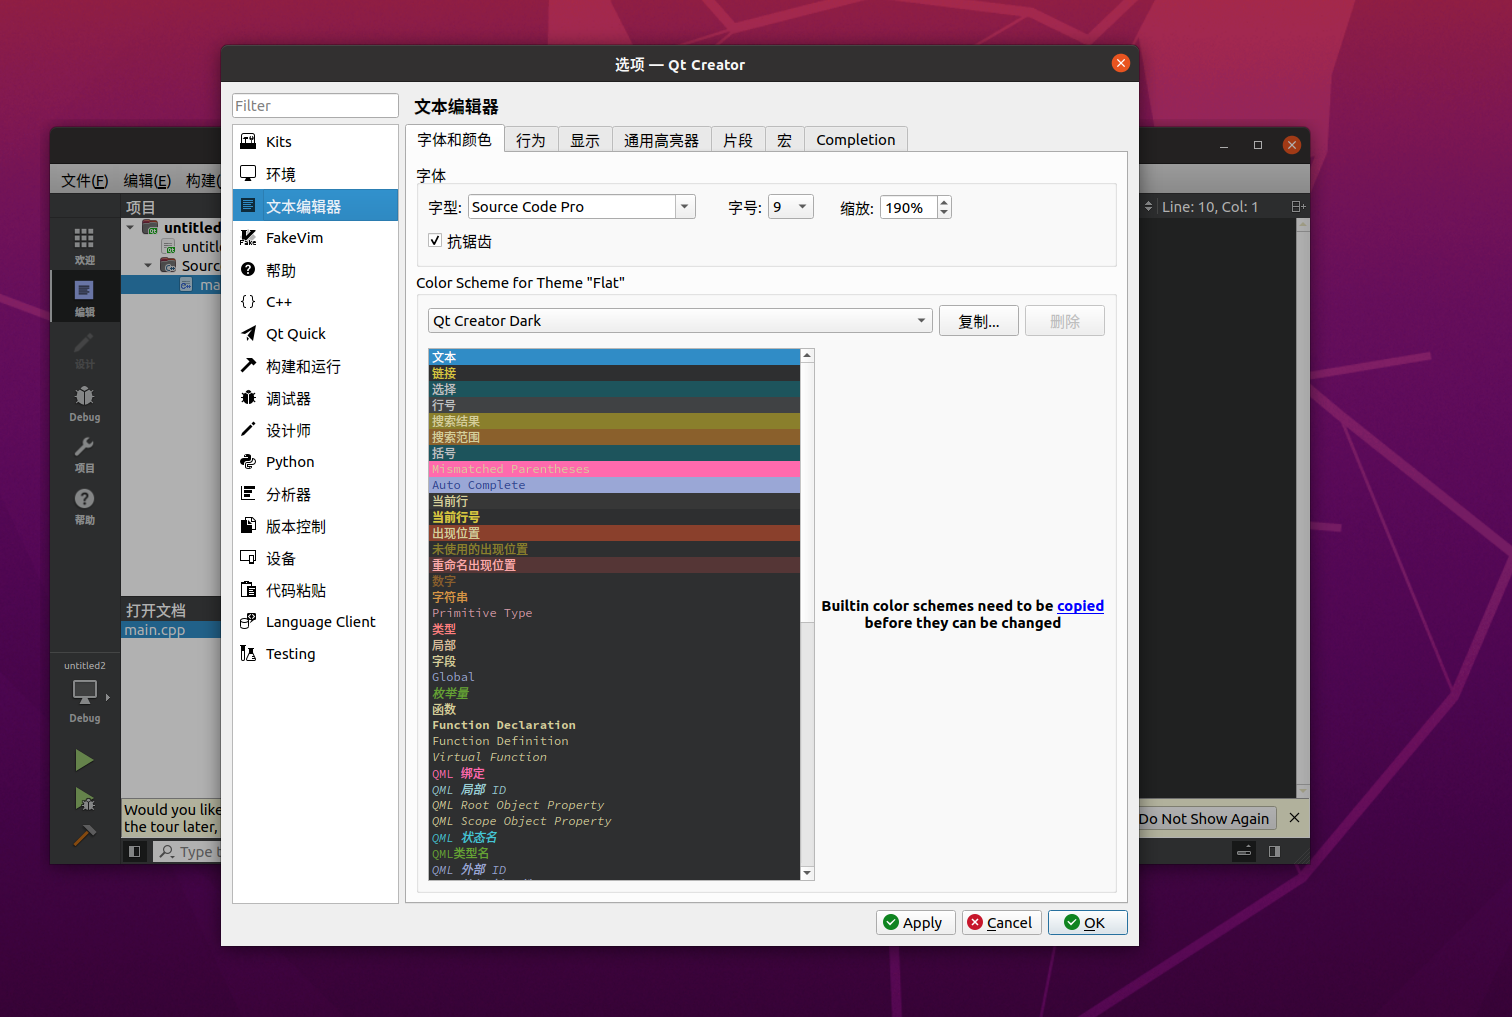Click the 缩放 zoom percentage field
Screen dimensions: 1512x1017
pos(908,207)
